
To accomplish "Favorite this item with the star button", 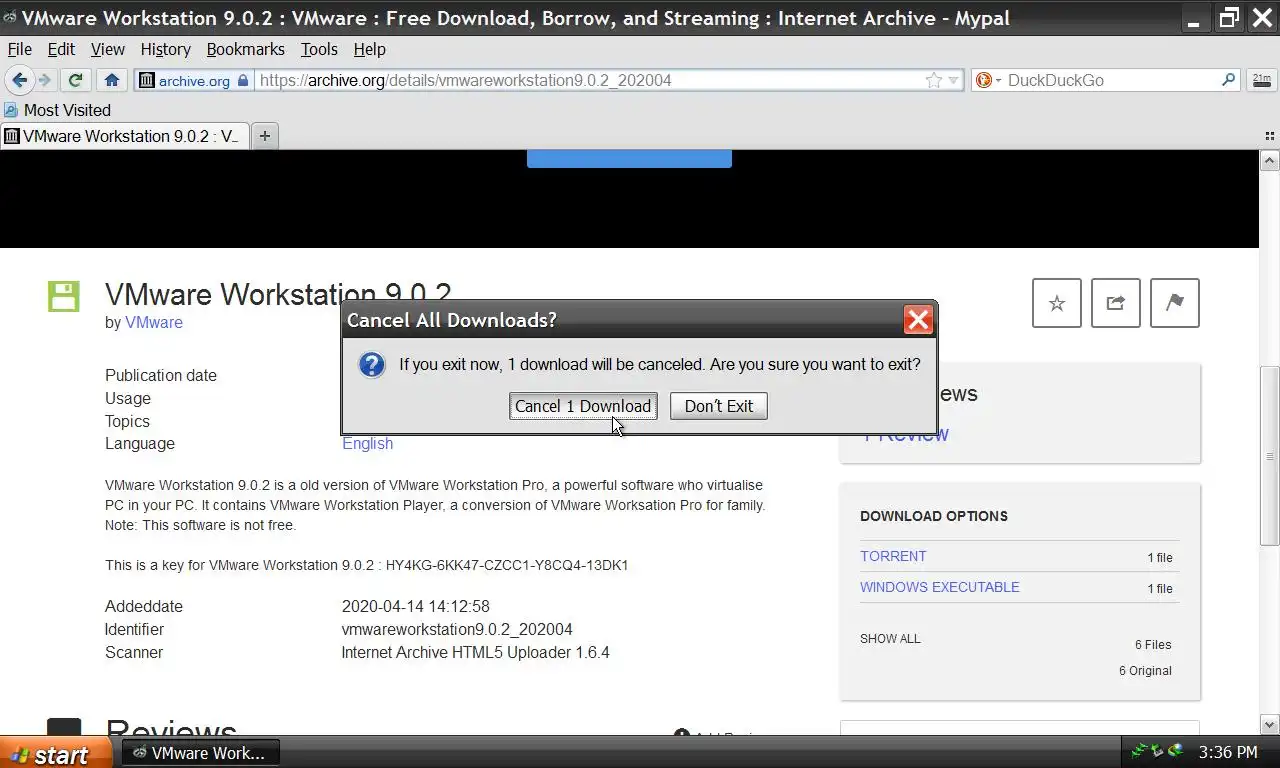I will point(1057,303).
